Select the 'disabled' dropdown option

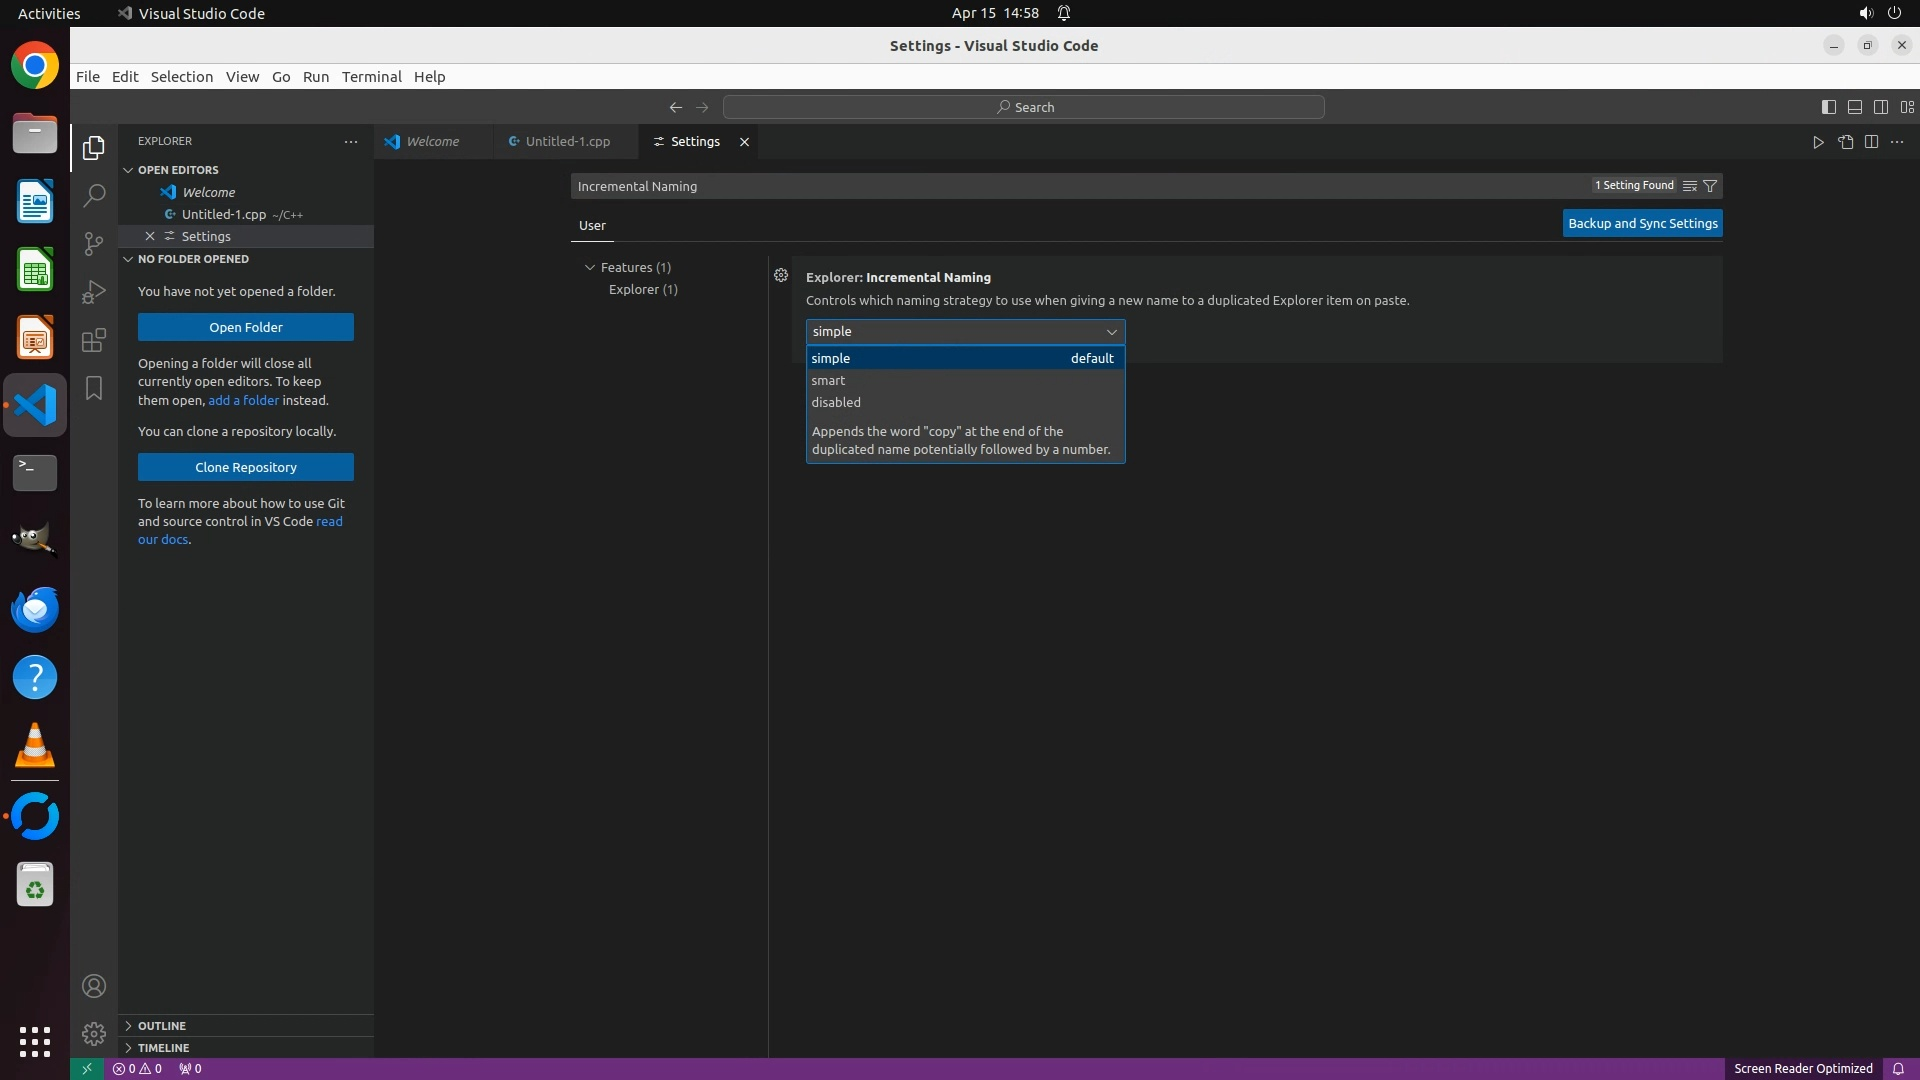click(836, 402)
